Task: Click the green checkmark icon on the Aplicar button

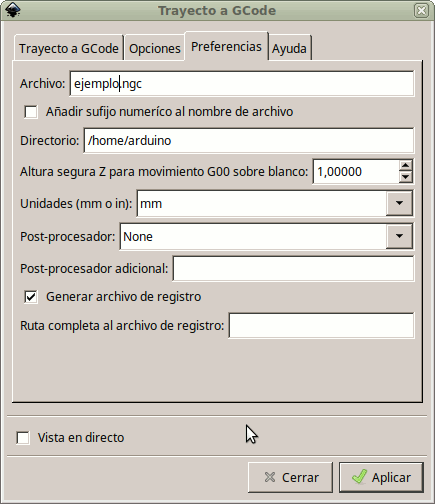Action: 359,477
